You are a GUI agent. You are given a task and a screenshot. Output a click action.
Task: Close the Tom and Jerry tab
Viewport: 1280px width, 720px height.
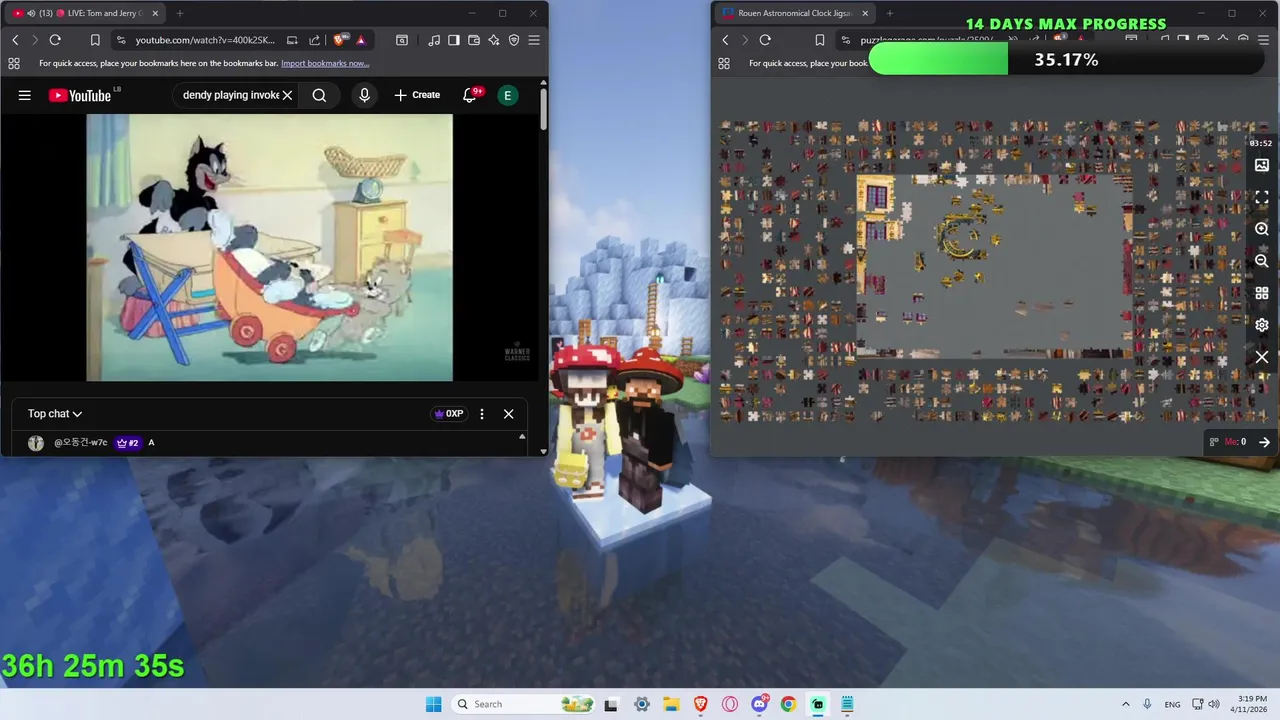point(154,13)
